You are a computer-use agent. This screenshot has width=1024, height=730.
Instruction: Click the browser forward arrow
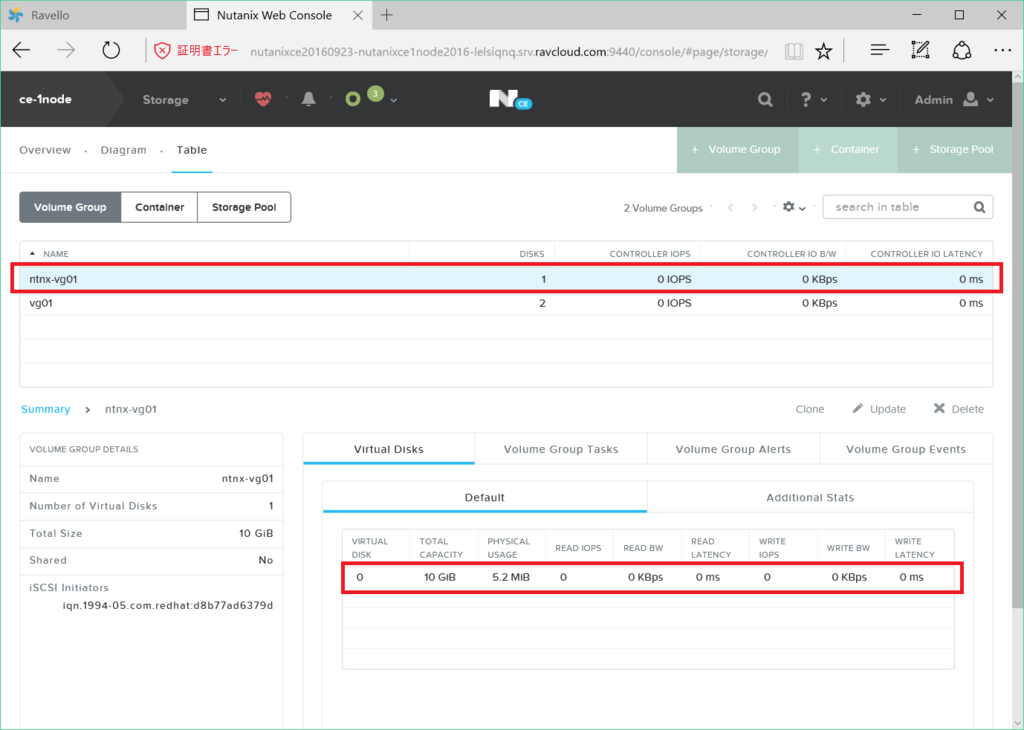66,50
